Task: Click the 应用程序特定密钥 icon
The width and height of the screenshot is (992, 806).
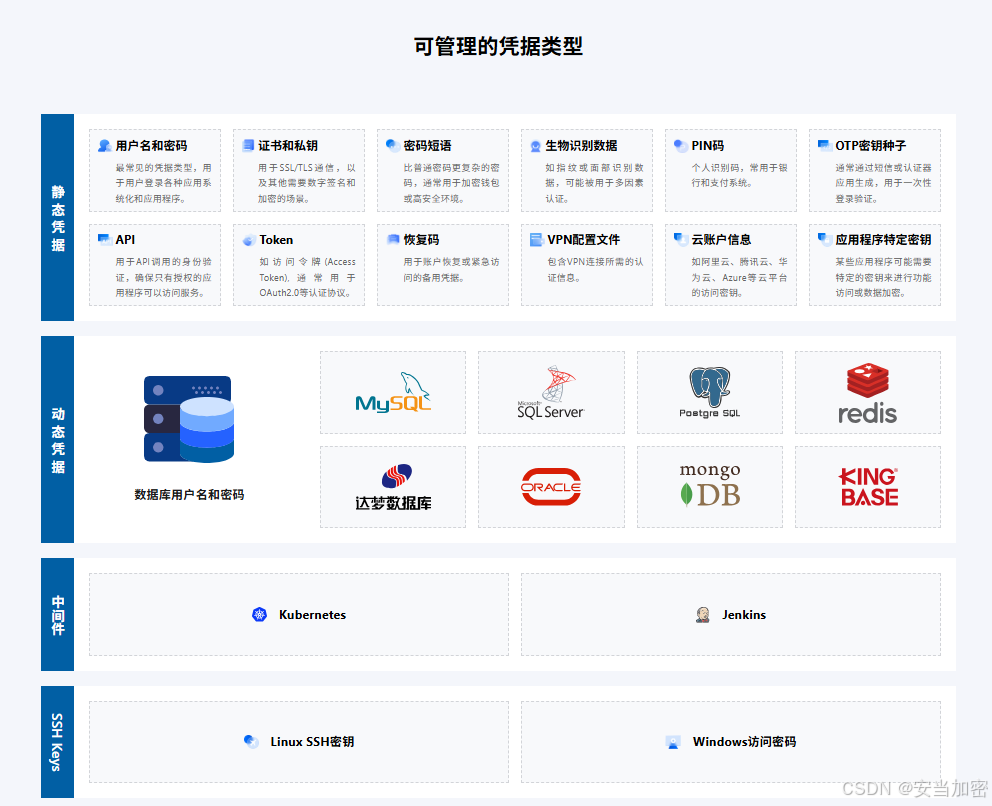Action: tap(825, 239)
